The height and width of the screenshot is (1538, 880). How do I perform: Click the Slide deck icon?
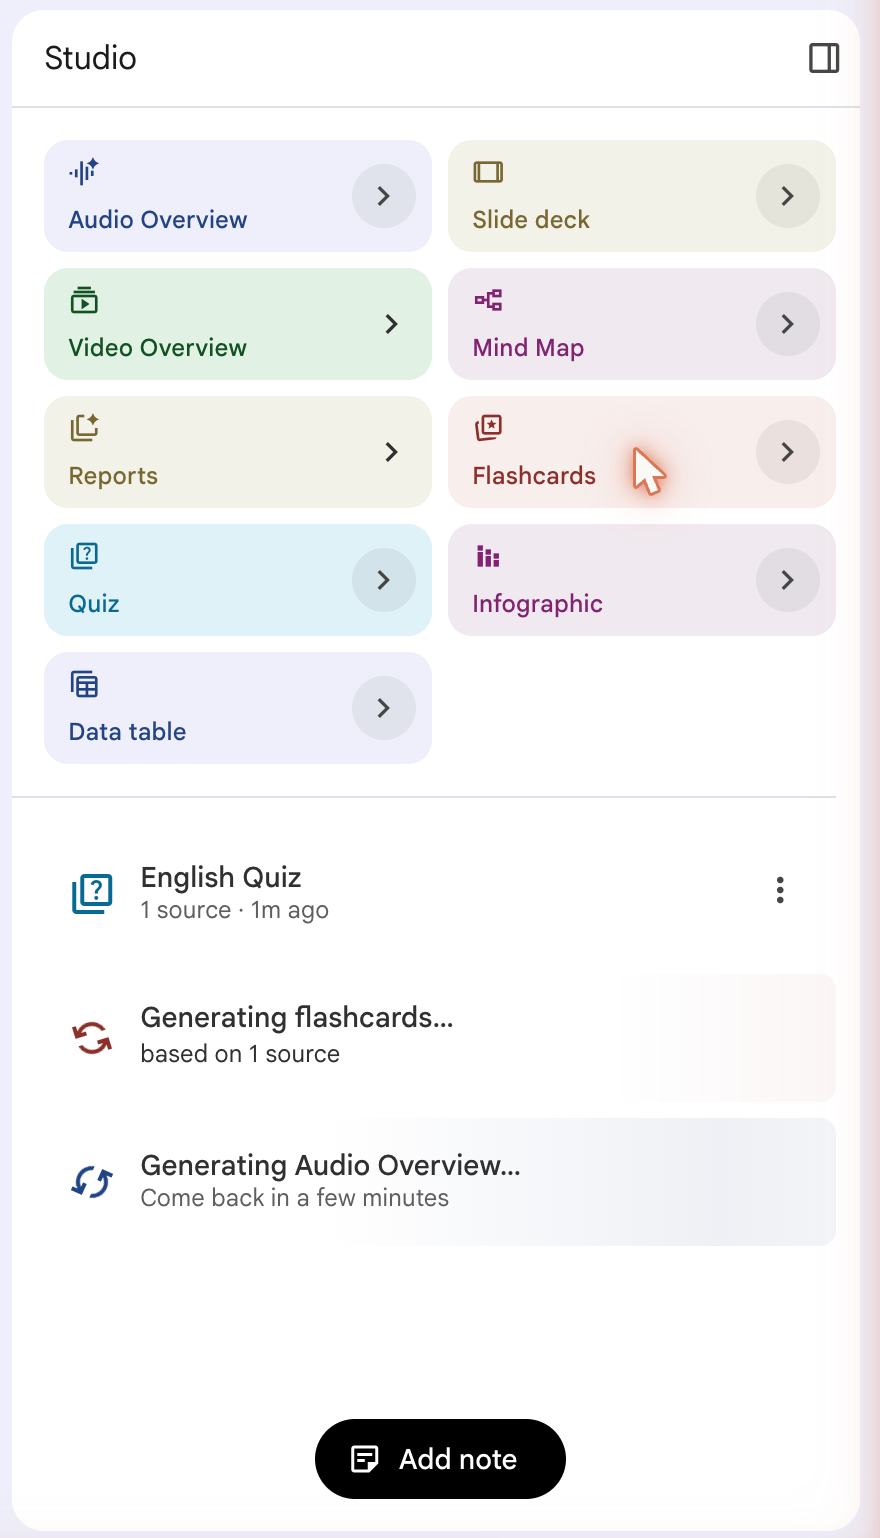488,172
